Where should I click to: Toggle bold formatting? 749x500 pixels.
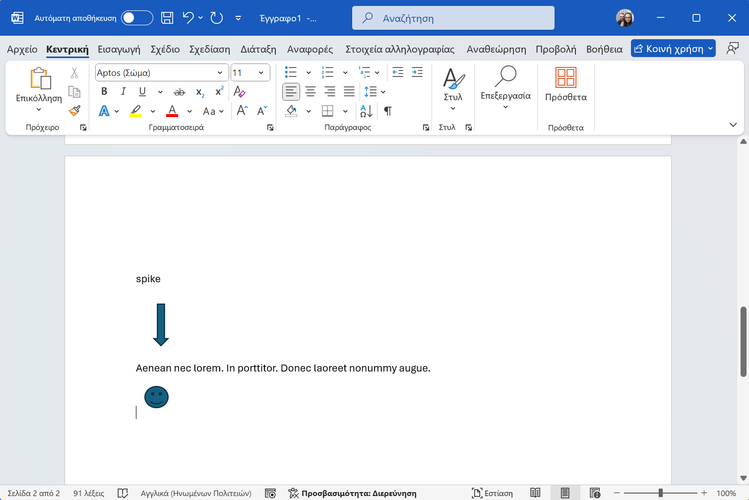tap(104, 91)
